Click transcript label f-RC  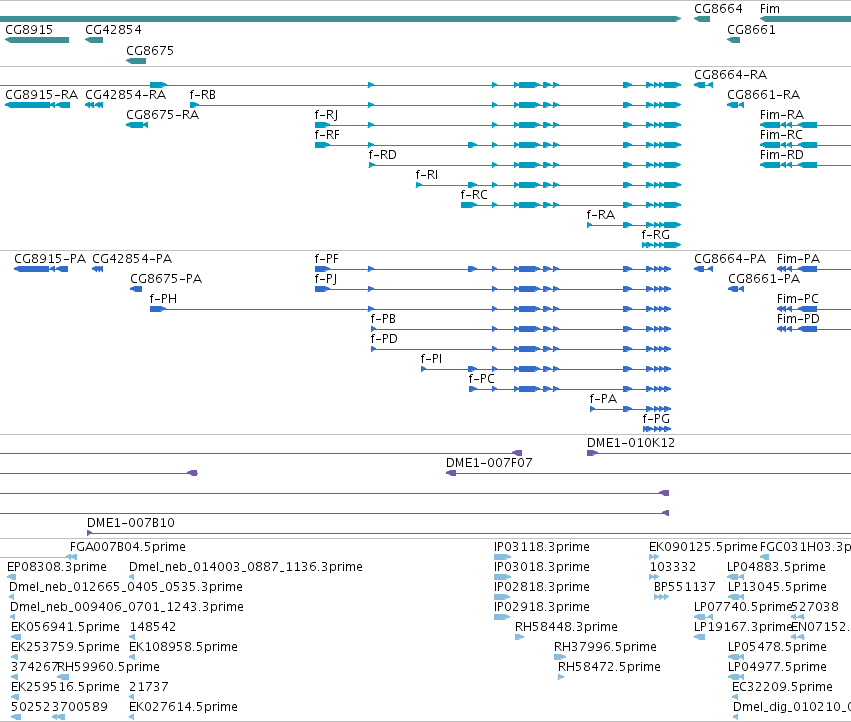[x=474, y=194]
